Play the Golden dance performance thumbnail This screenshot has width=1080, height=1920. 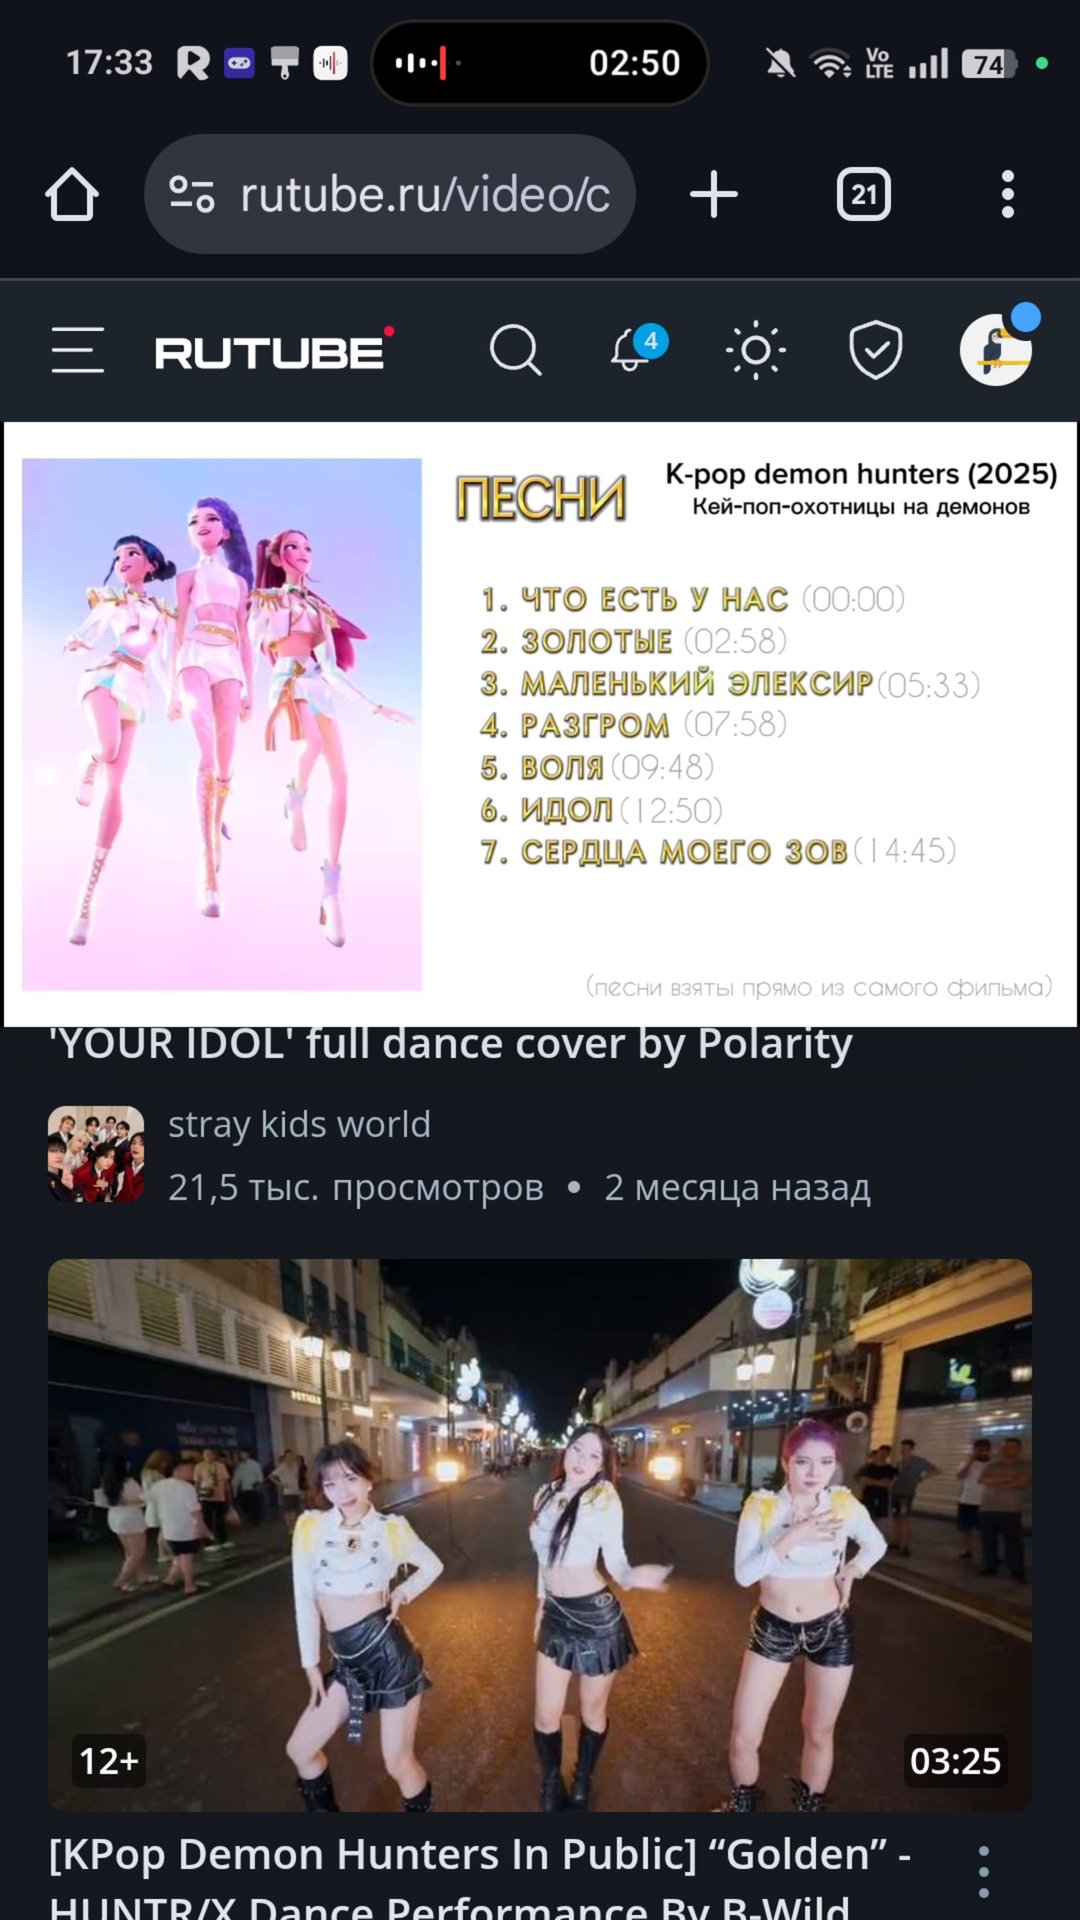(540, 1534)
